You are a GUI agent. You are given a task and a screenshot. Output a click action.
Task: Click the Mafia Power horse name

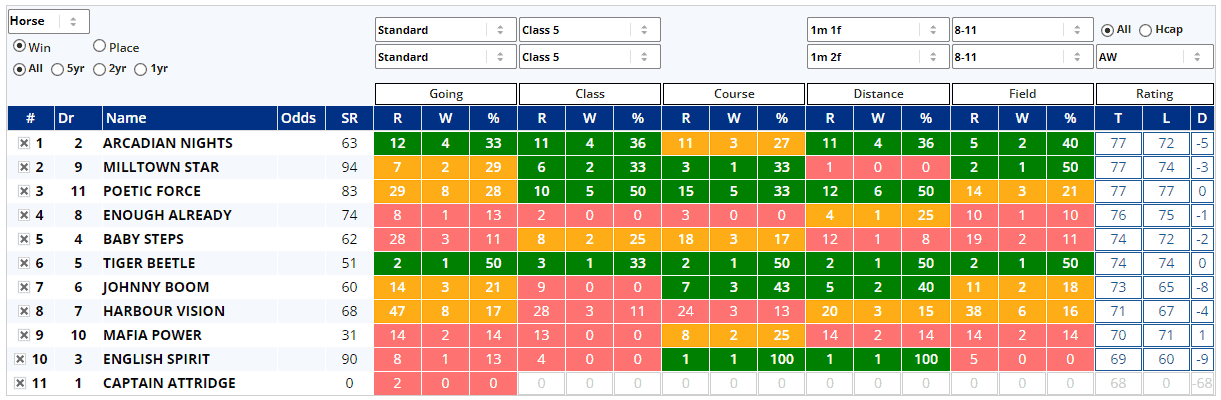(x=152, y=335)
